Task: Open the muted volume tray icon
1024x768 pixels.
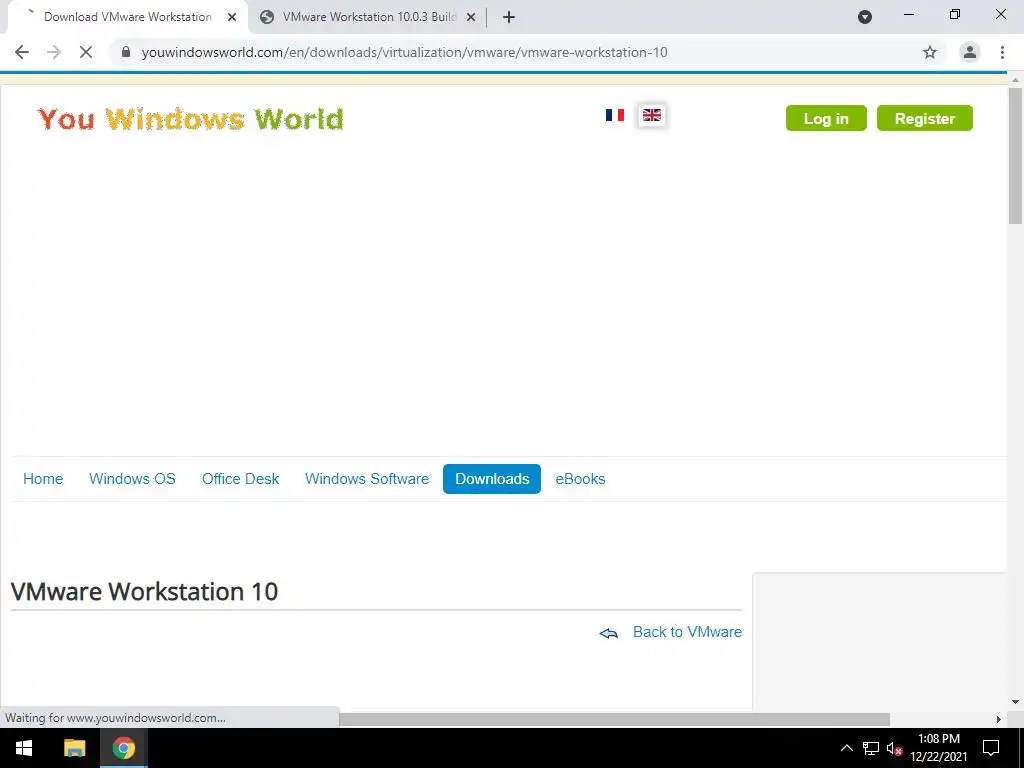Action: (894, 748)
